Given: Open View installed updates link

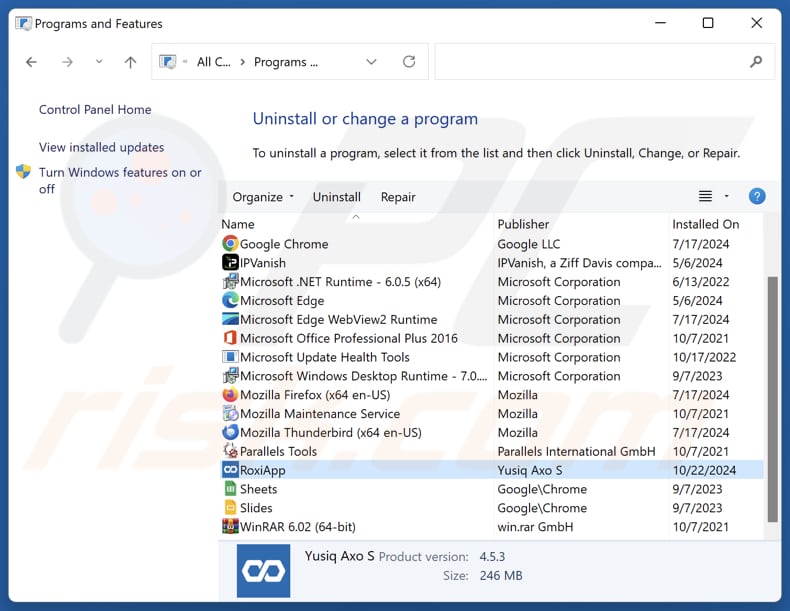Looking at the screenshot, I should (101, 147).
